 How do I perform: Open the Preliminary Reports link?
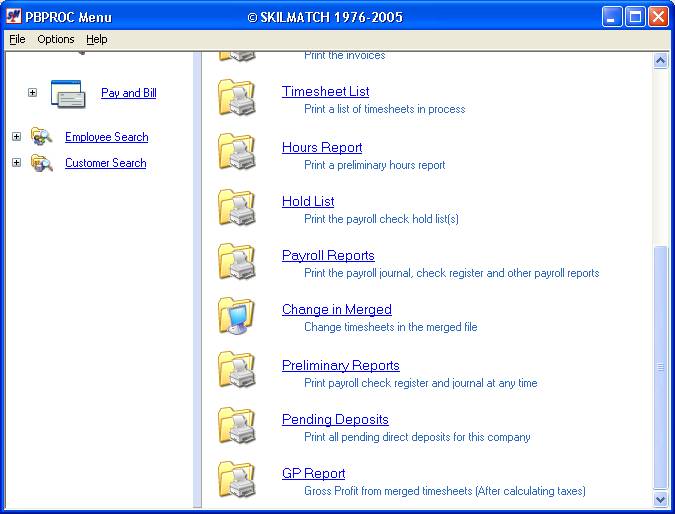click(341, 365)
